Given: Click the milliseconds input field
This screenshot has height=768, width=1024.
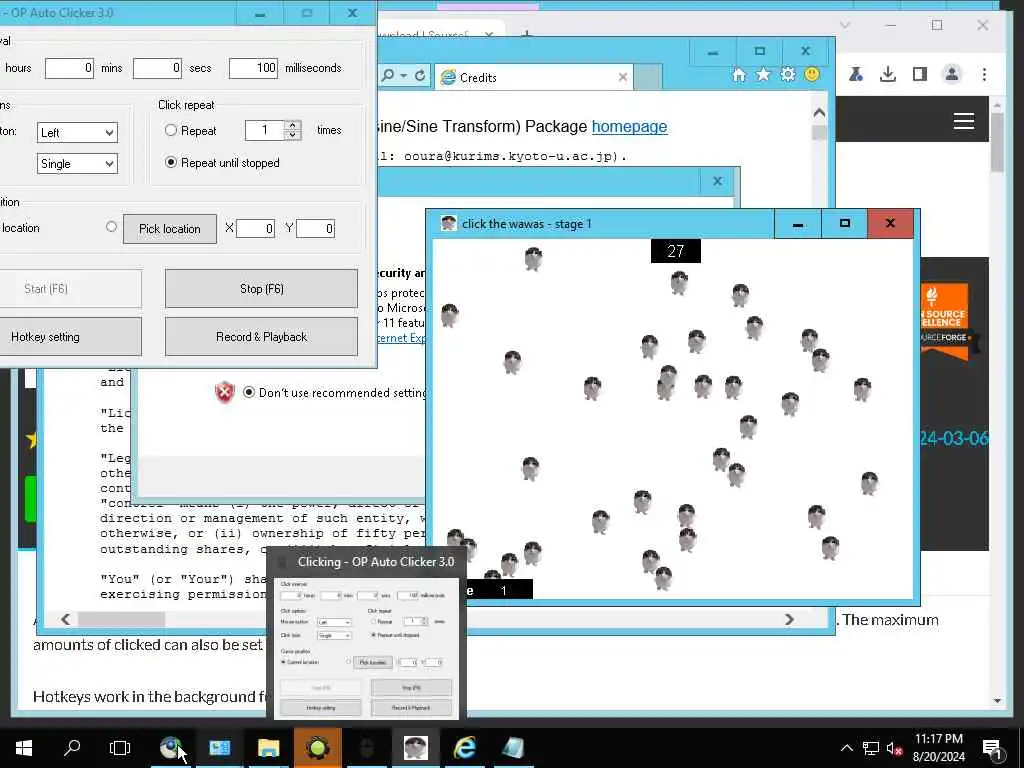Looking at the screenshot, I should coord(253,68).
